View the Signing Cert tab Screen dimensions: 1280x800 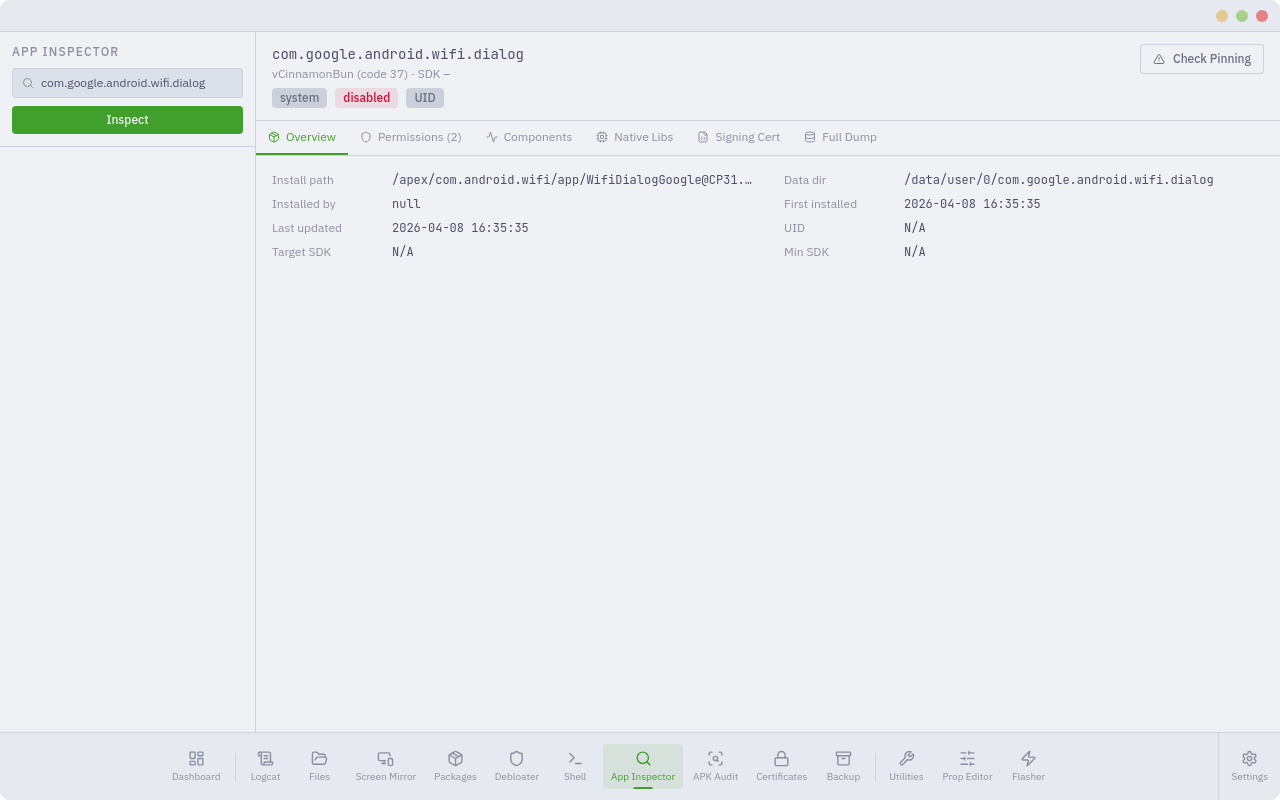739,137
